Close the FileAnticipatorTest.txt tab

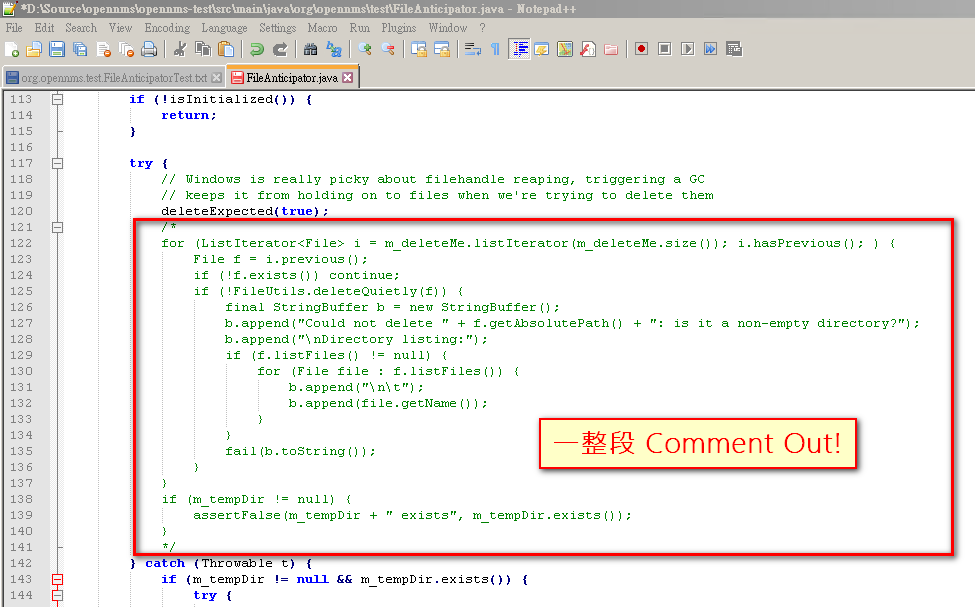(x=216, y=78)
